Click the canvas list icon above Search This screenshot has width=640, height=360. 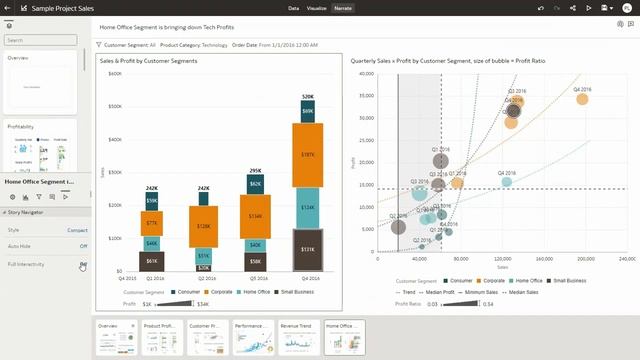pyautogui.click(x=9, y=26)
